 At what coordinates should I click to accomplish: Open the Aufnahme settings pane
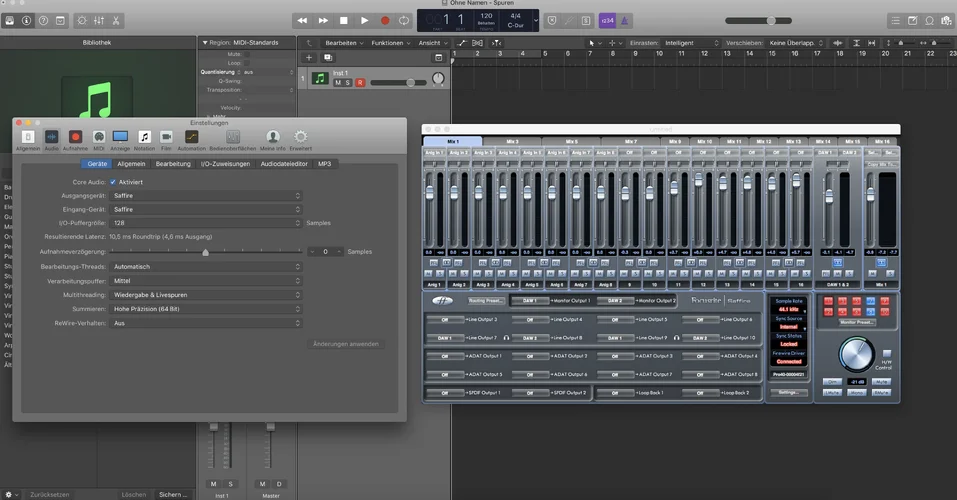point(75,138)
